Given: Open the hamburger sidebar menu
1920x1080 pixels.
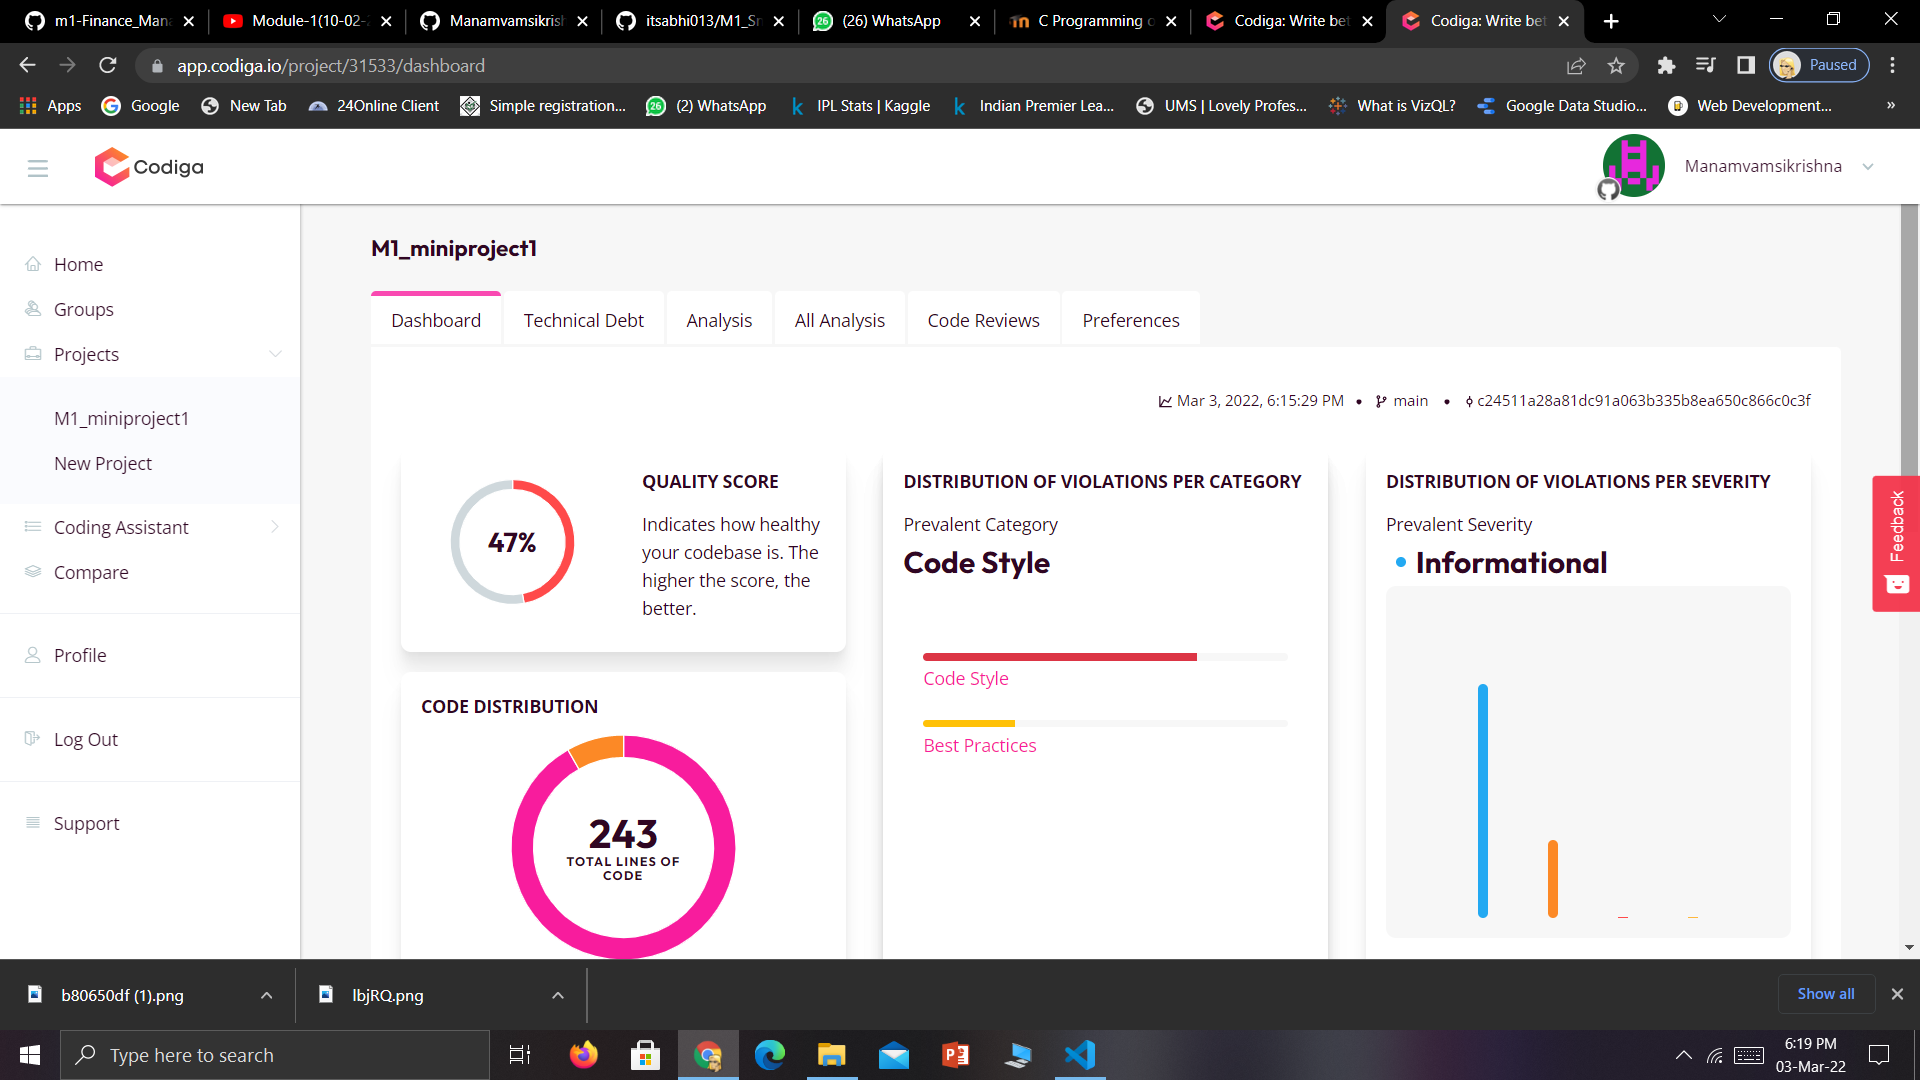Looking at the screenshot, I should pyautogui.click(x=38, y=168).
